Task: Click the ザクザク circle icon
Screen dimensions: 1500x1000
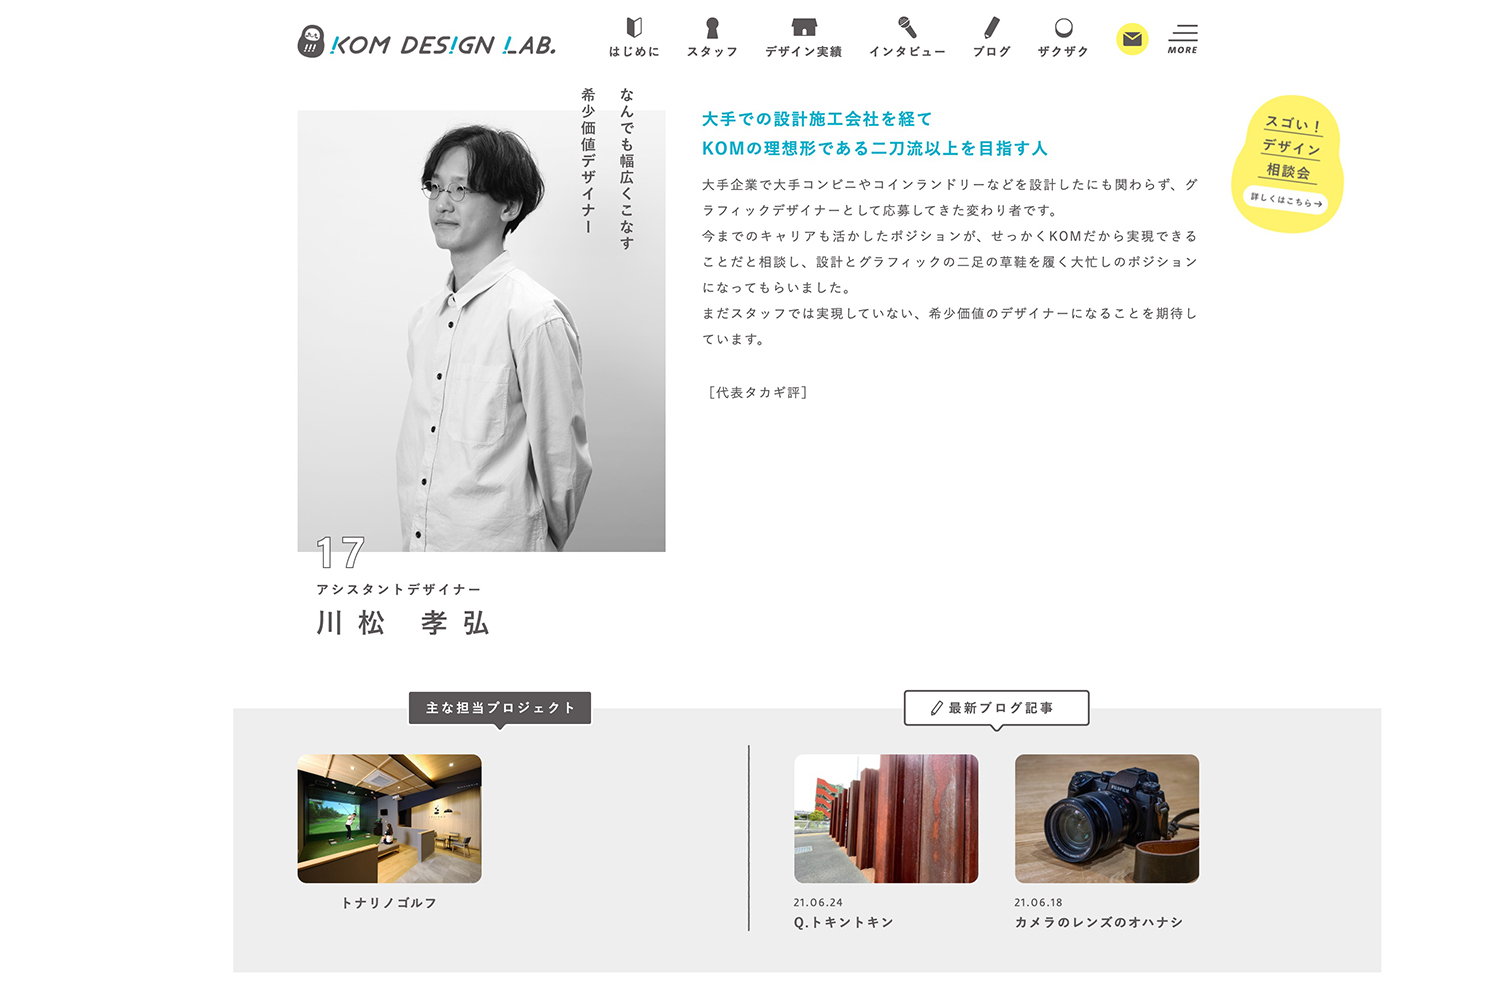Action: tap(1063, 28)
